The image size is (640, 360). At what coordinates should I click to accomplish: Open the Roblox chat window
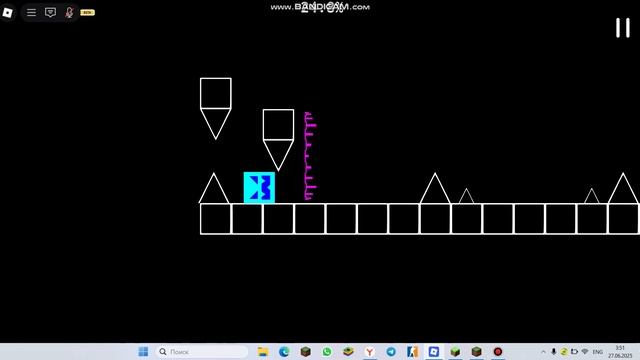click(x=50, y=13)
